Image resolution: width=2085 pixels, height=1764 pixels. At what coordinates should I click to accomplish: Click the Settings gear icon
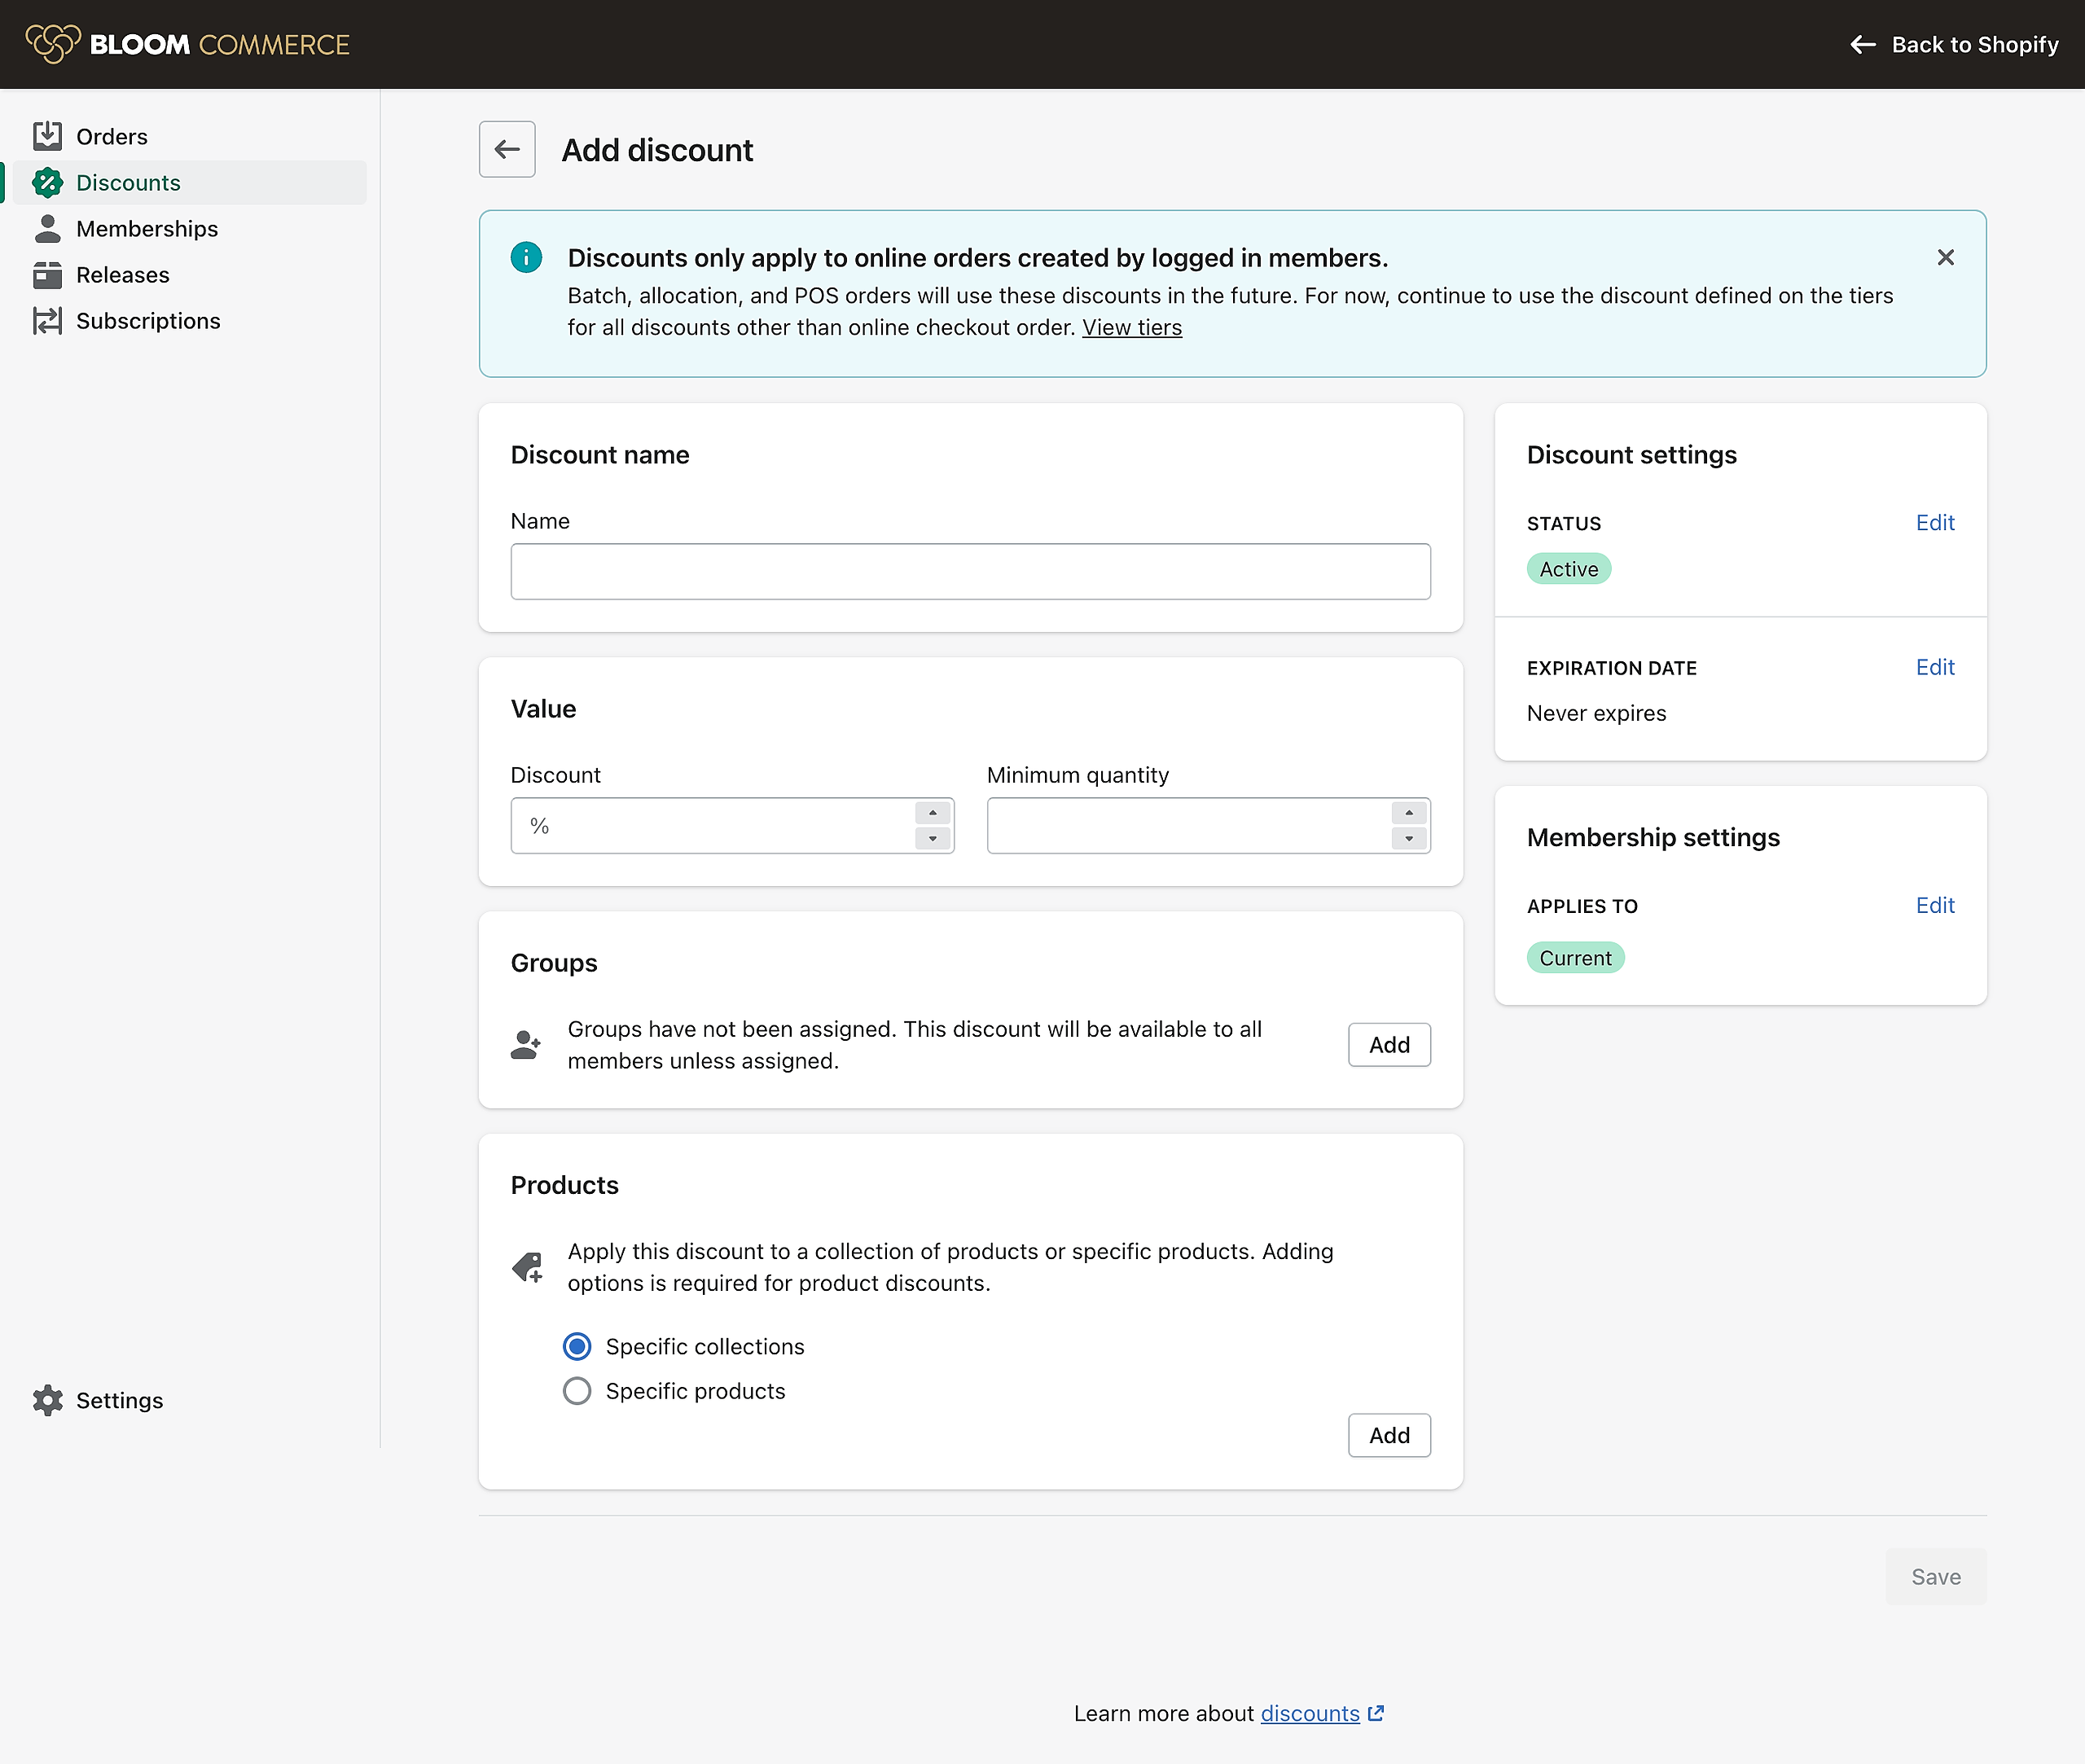pyautogui.click(x=47, y=1400)
